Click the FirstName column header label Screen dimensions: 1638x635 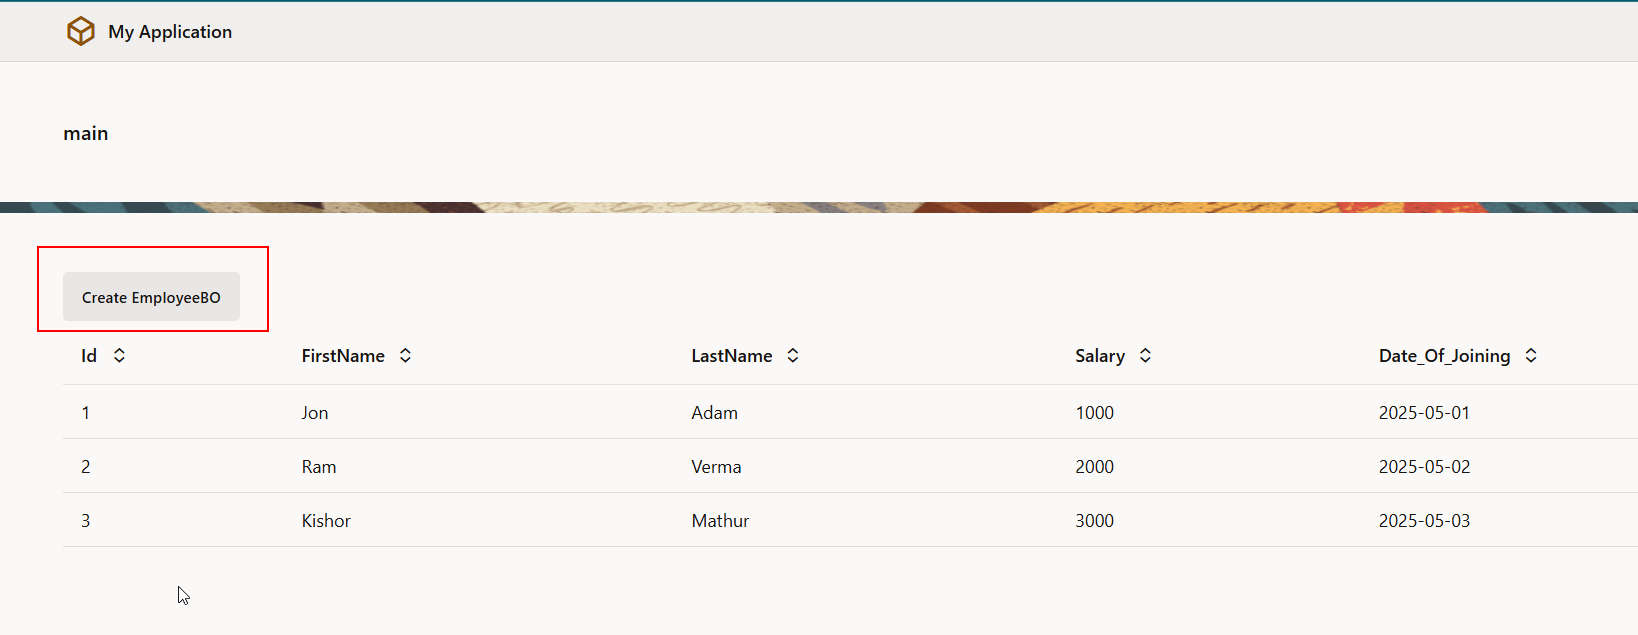tap(343, 356)
